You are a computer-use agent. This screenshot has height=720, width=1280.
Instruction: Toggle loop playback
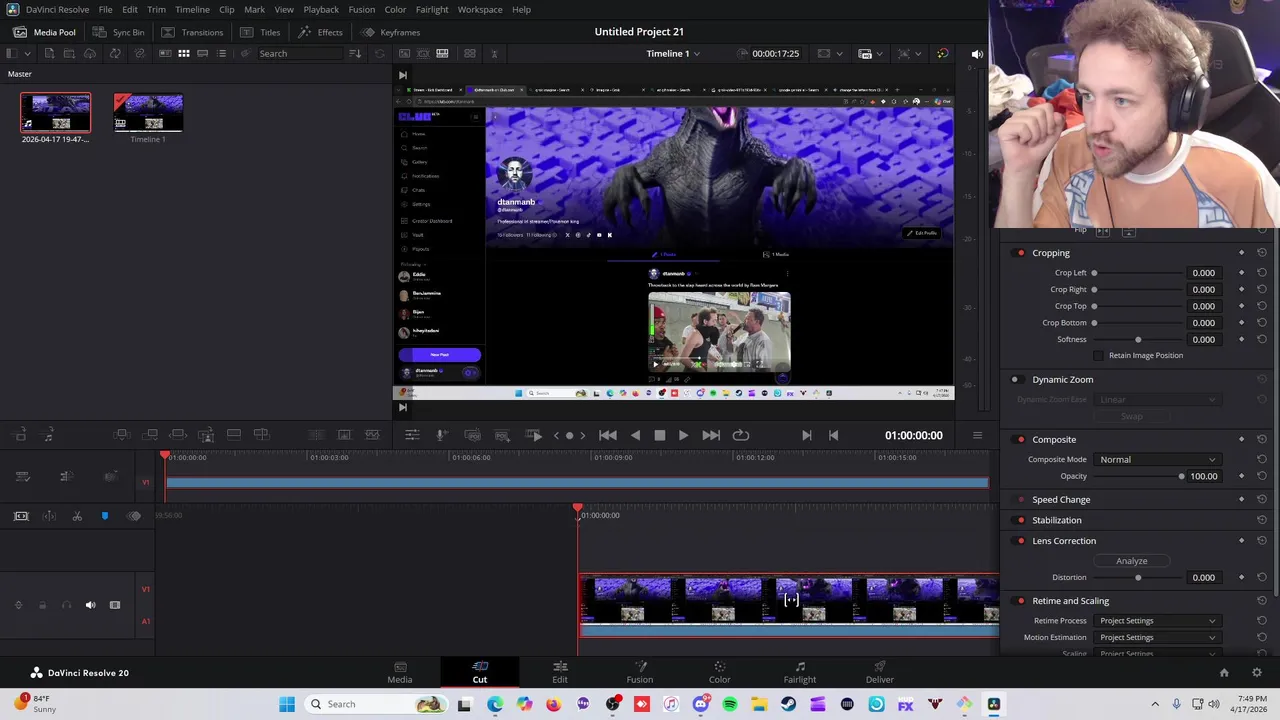click(x=741, y=435)
